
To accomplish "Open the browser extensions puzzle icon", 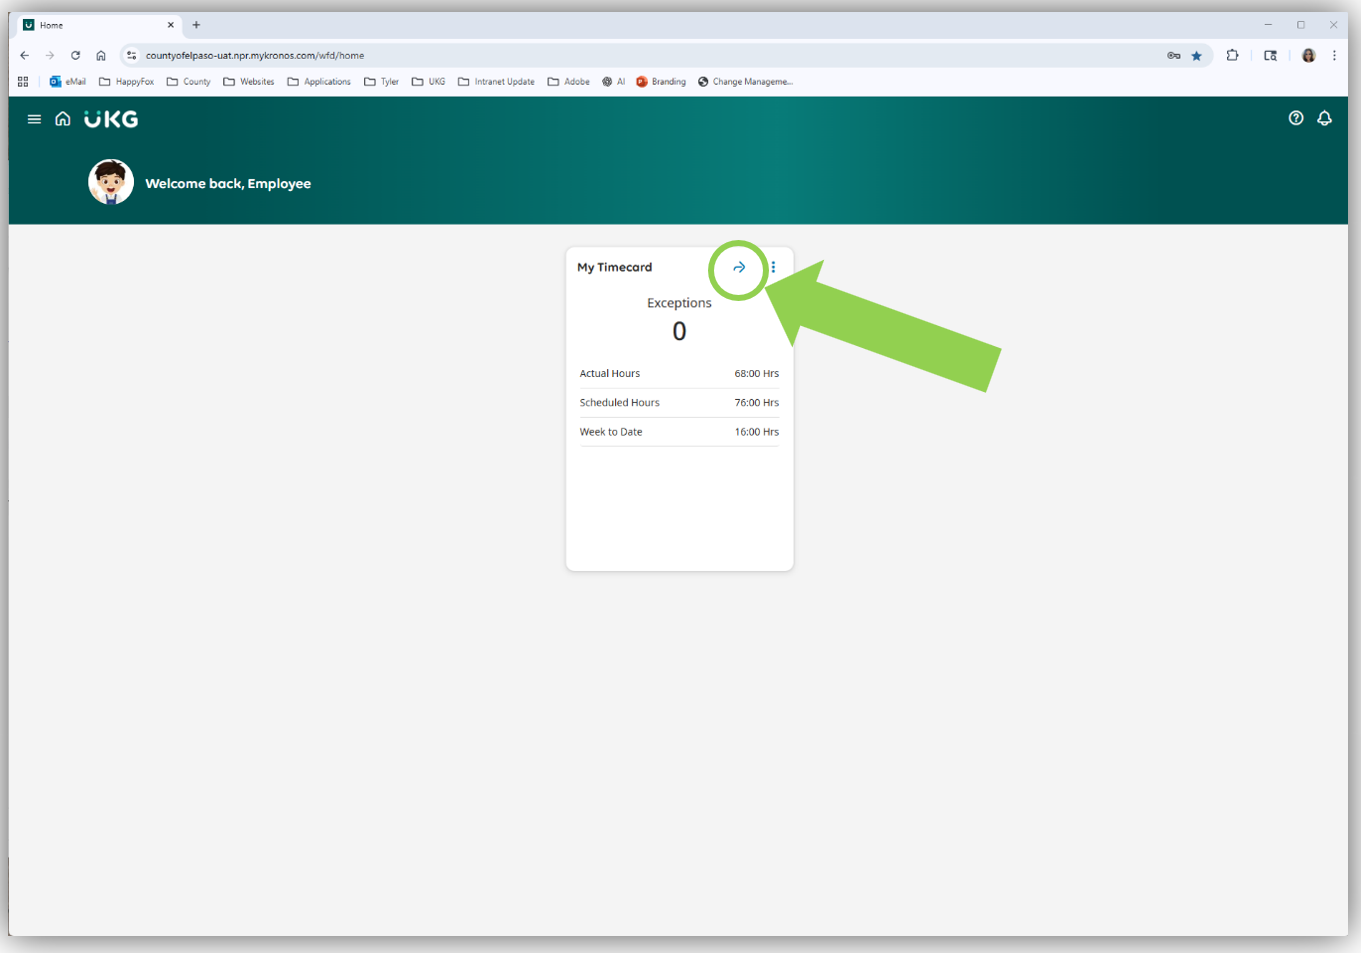I will click(1233, 55).
